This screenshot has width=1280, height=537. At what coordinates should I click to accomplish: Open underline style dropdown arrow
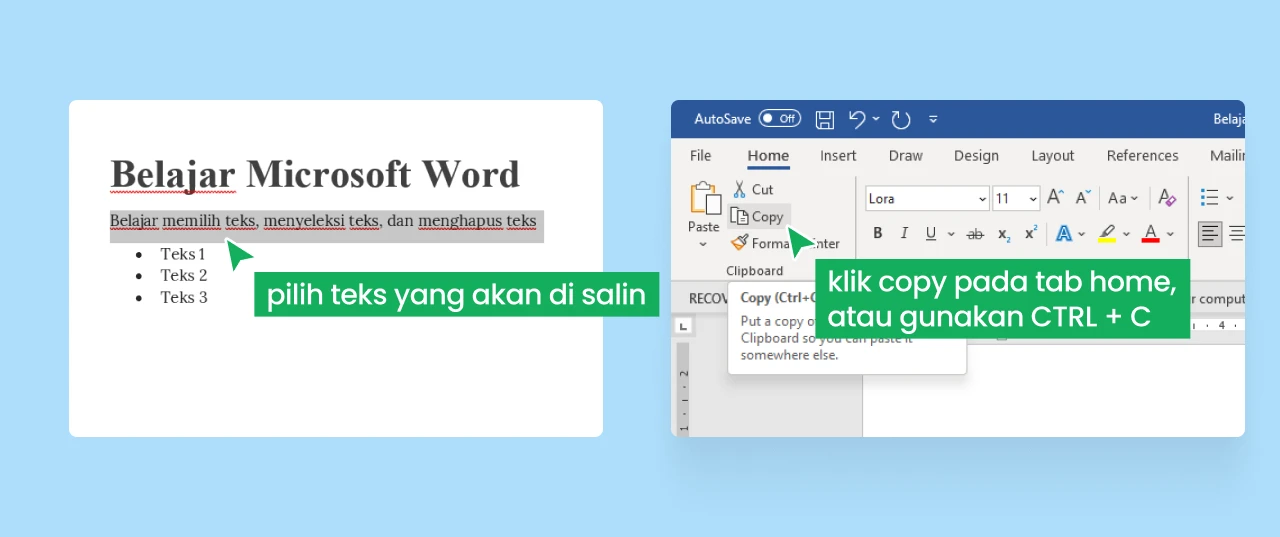pos(950,234)
